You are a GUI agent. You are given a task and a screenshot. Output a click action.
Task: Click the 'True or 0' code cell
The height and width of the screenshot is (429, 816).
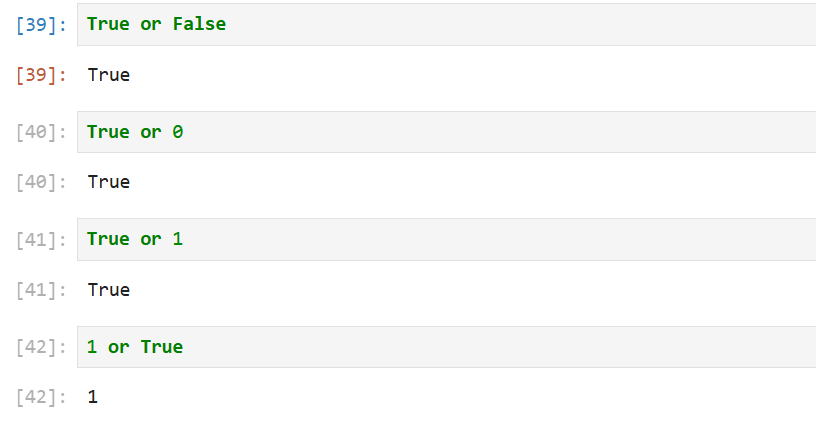447,132
